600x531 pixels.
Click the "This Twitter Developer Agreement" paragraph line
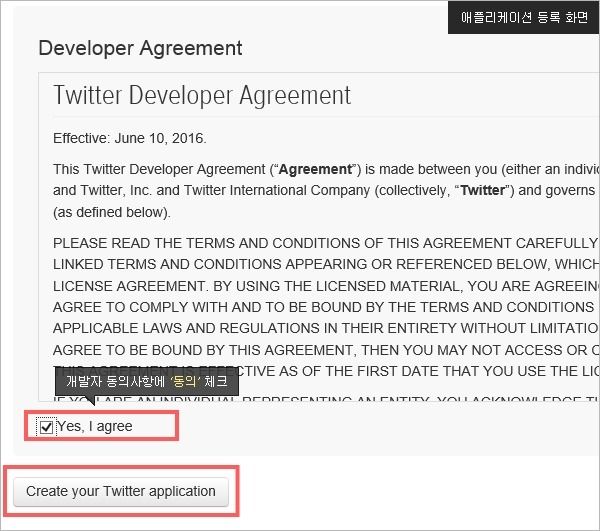[x=326, y=169]
